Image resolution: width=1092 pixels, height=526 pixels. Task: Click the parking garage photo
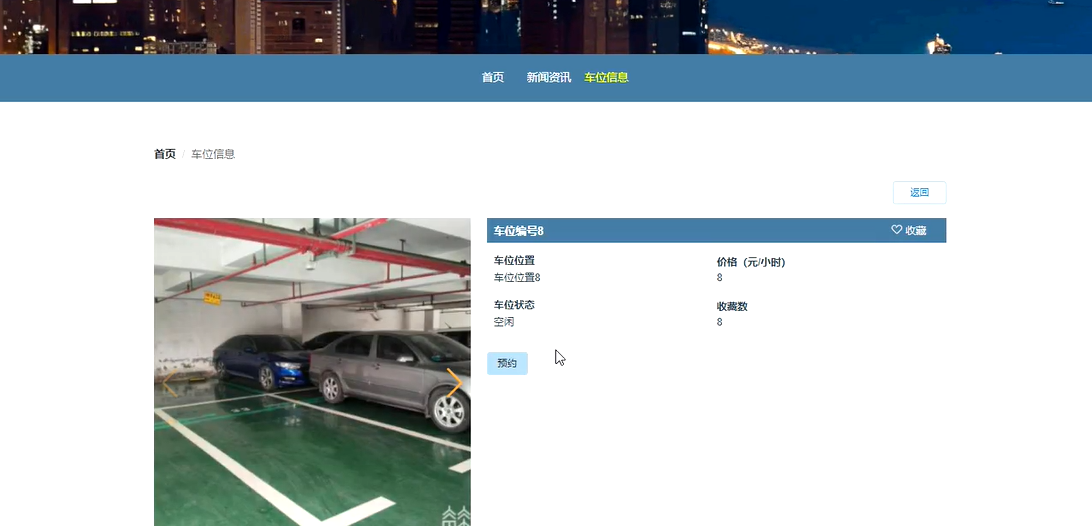[312, 372]
